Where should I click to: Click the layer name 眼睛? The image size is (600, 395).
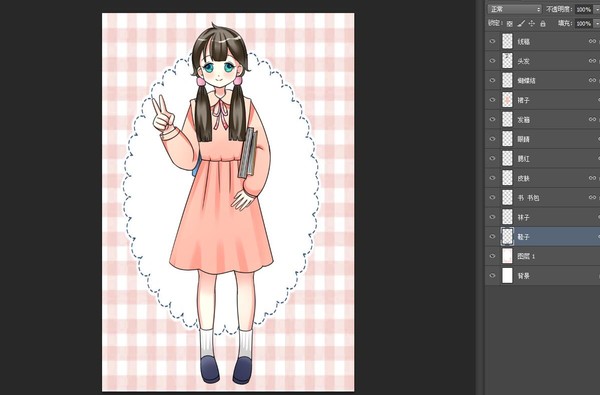coord(523,139)
